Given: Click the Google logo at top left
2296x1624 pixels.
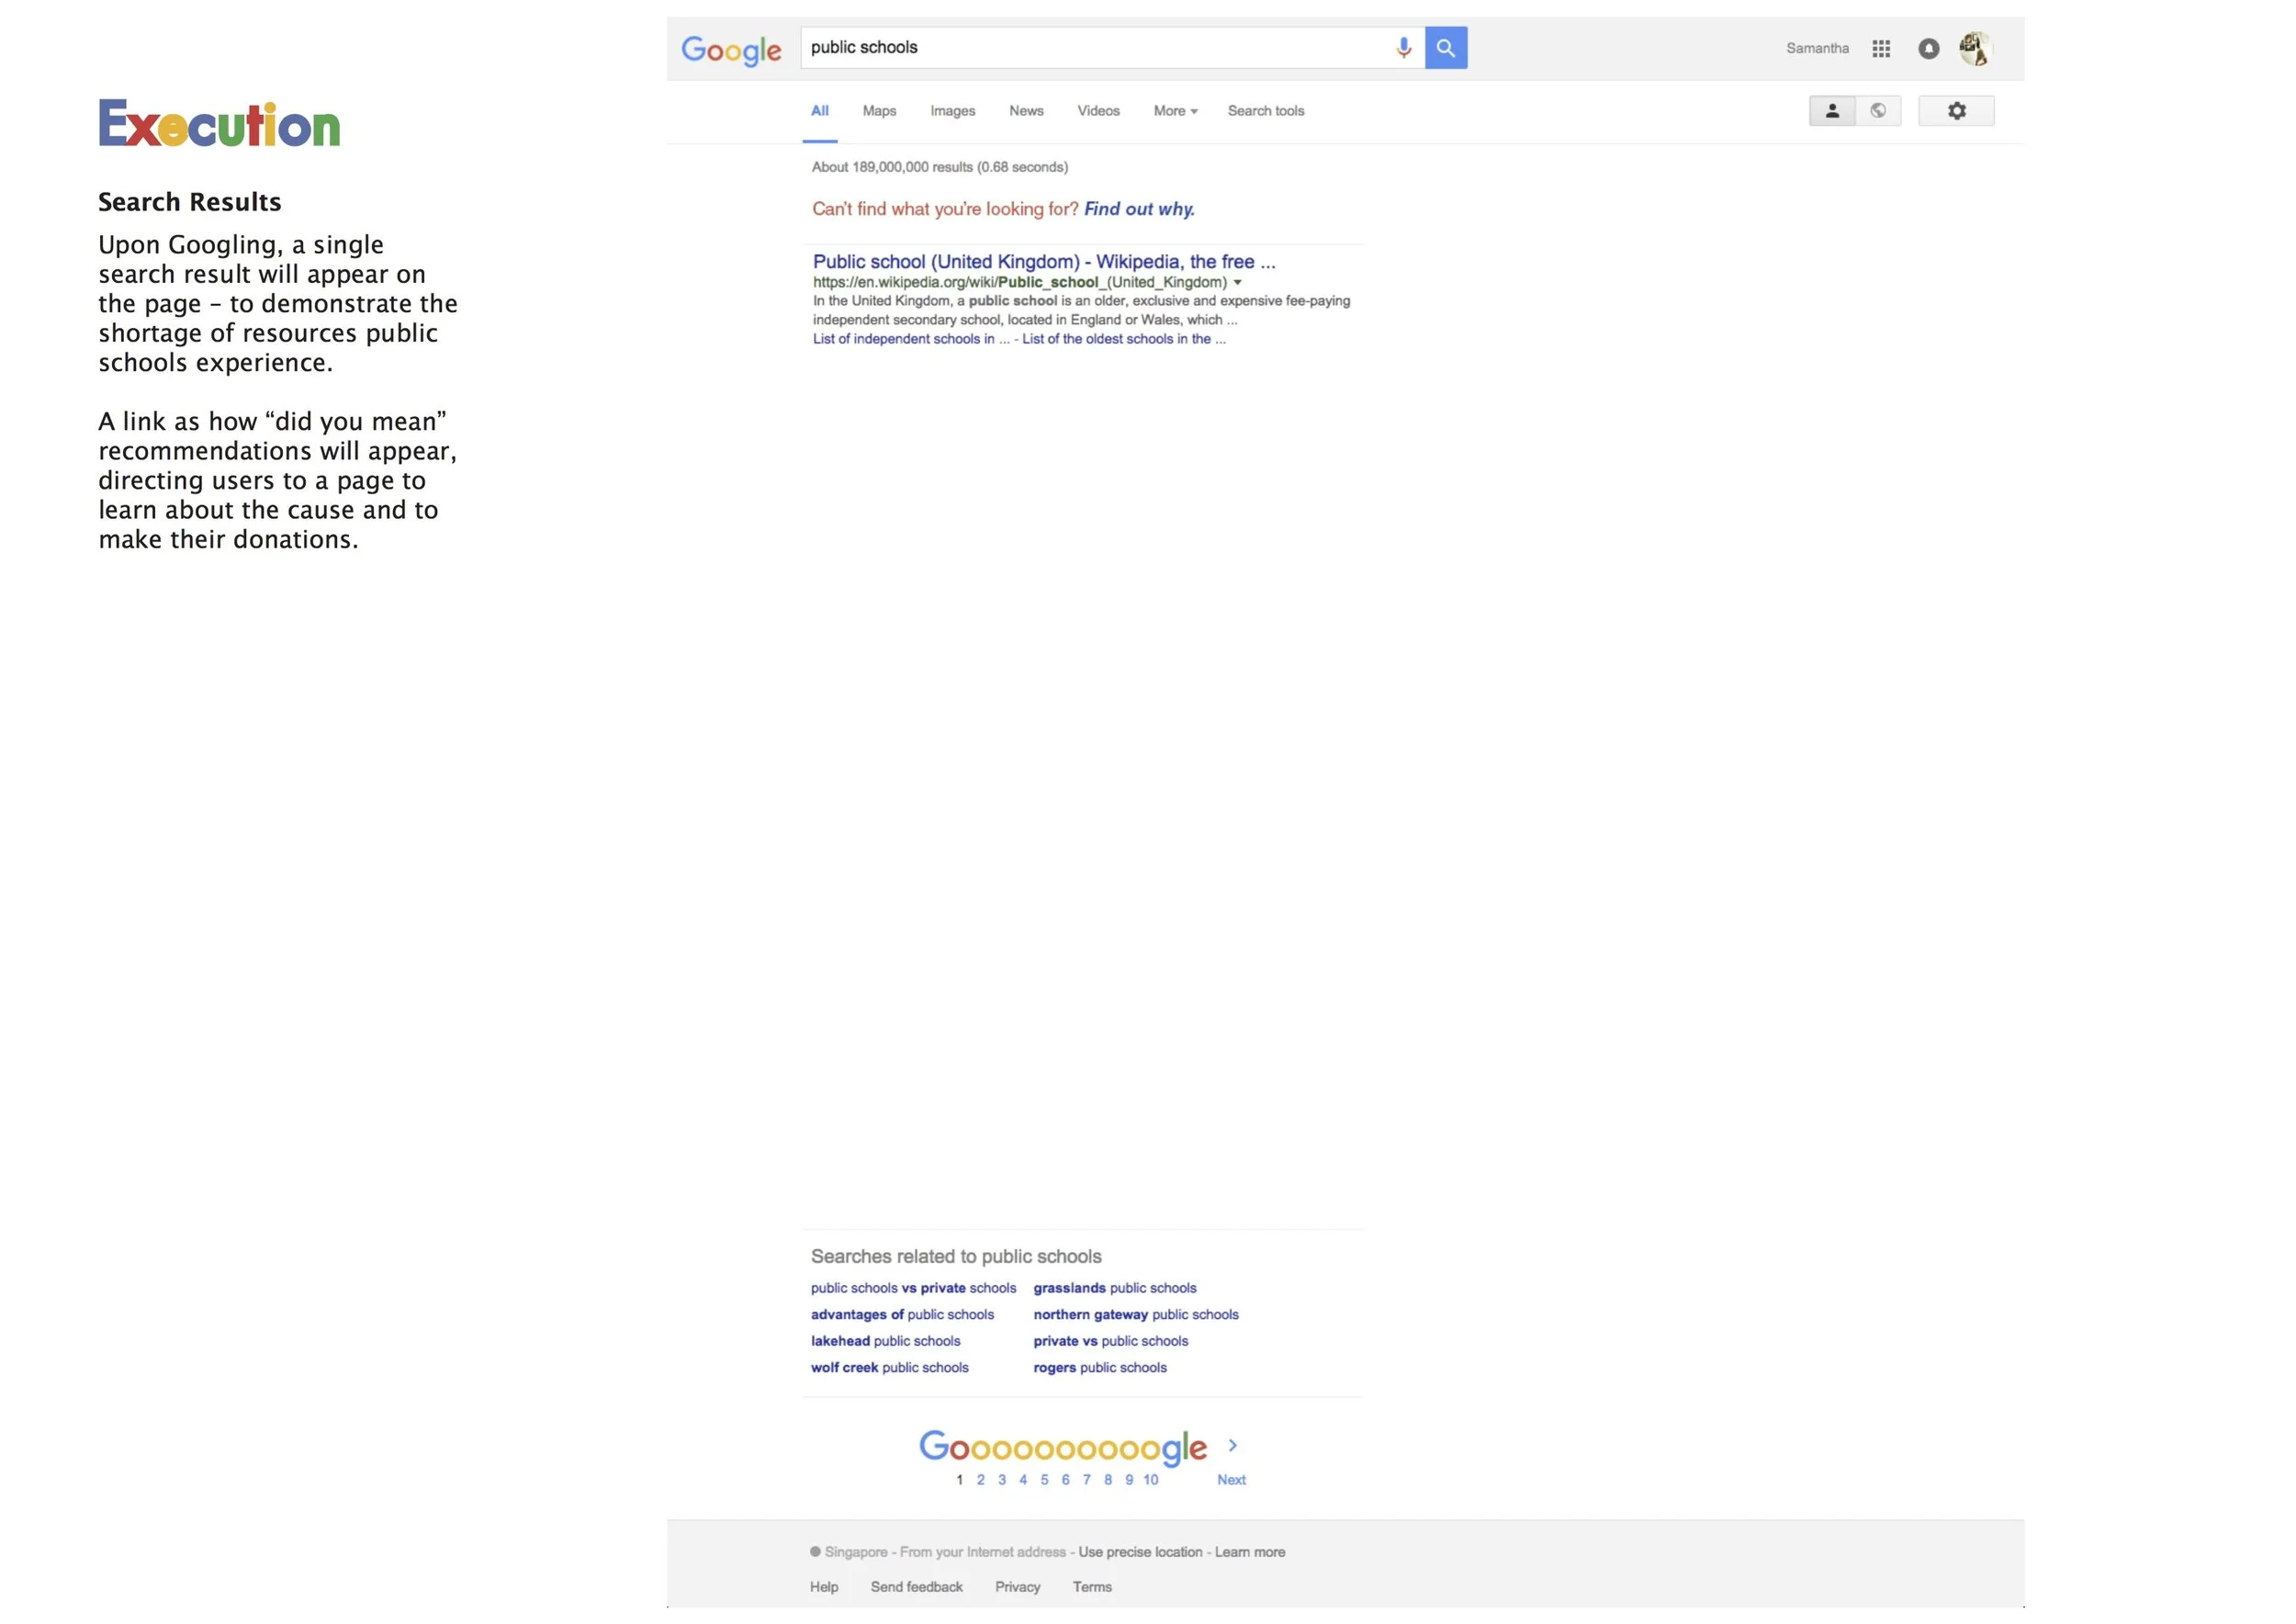Looking at the screenshot, I should pos(731,50).
